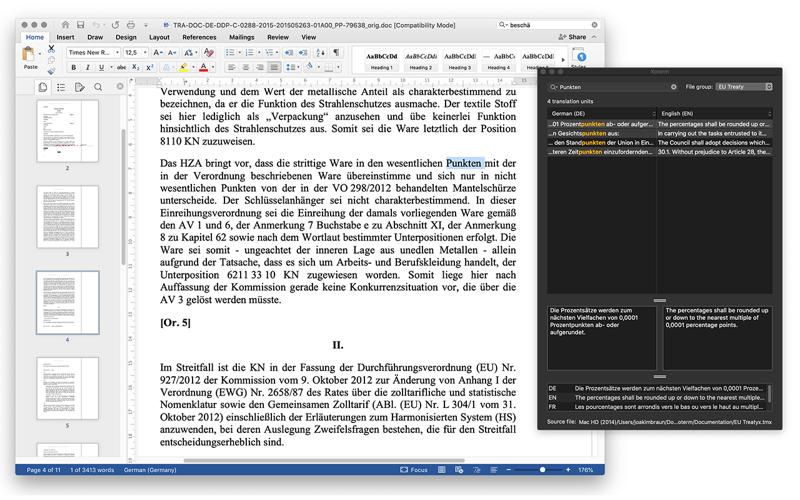Decrease font size with the smaller A
This screenshot has width=800, height=500.
(x=172, y=53)
